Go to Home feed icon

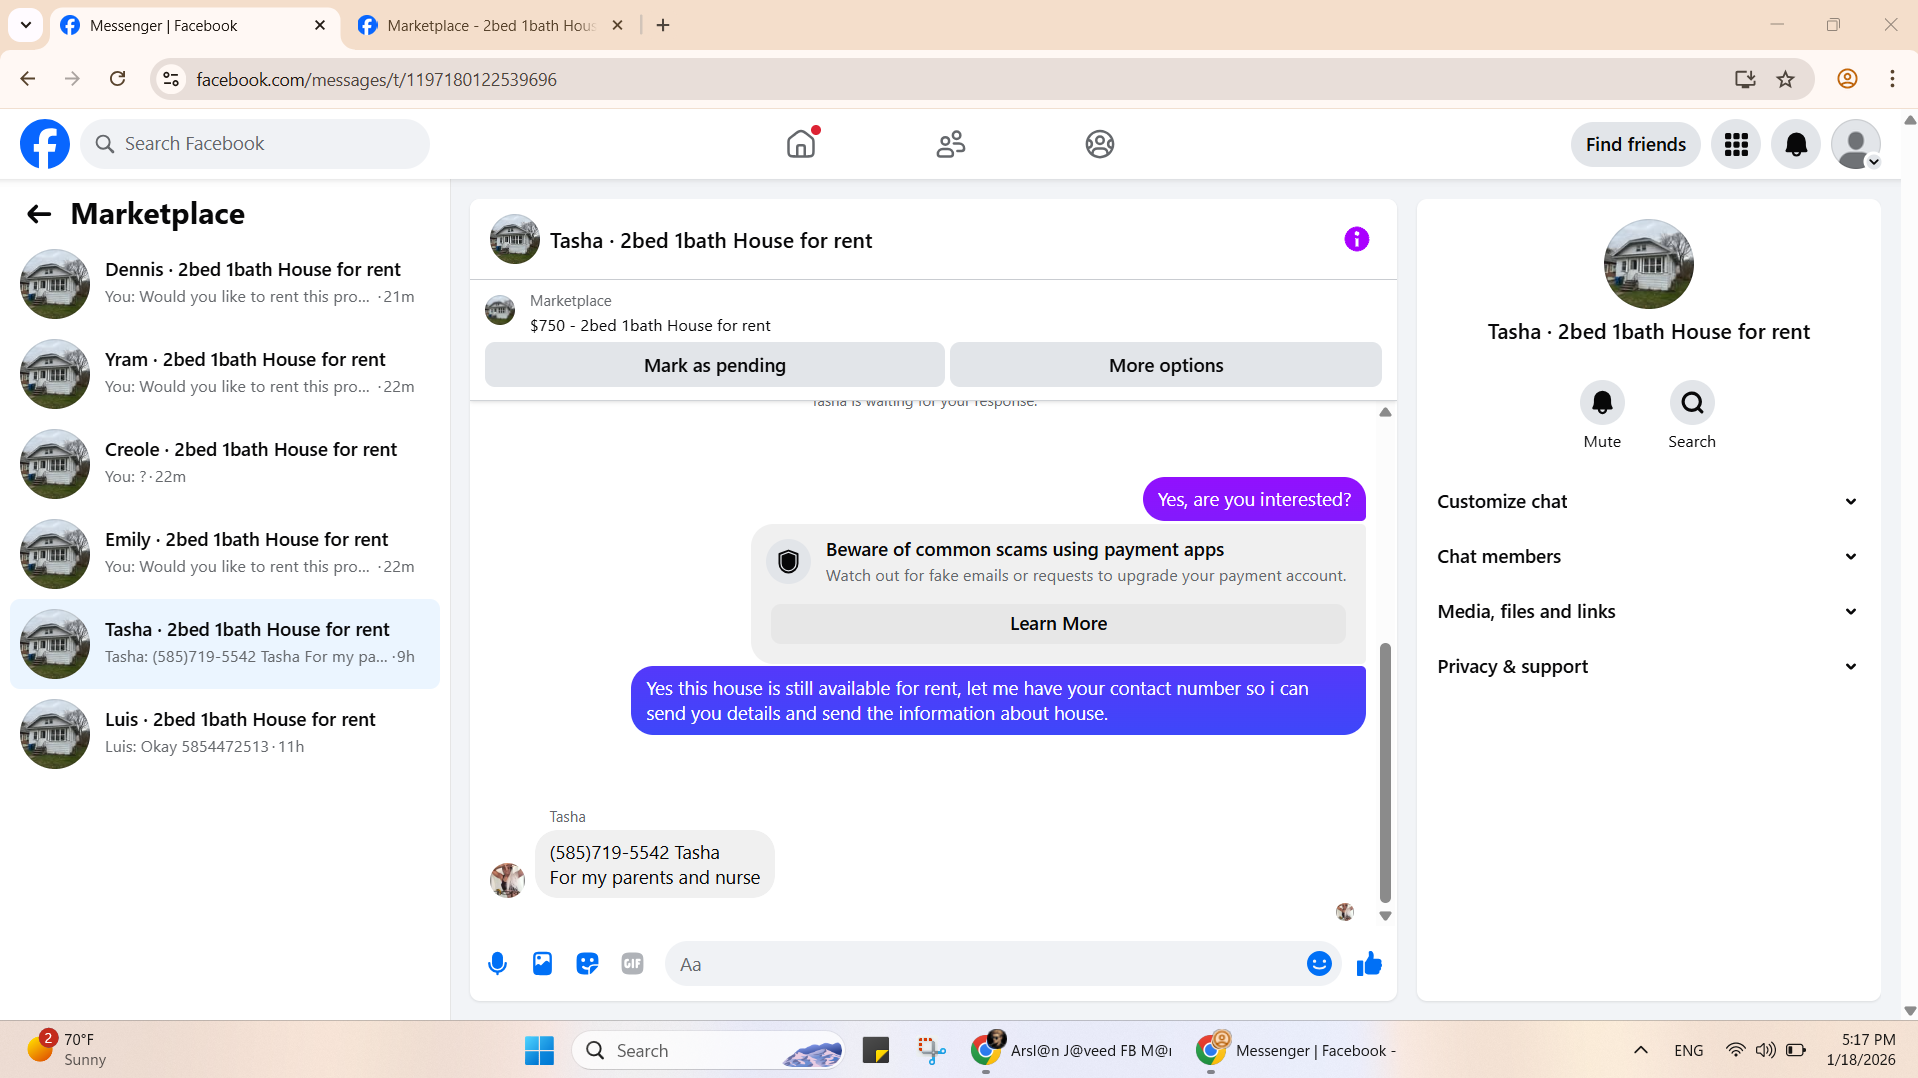801,144
